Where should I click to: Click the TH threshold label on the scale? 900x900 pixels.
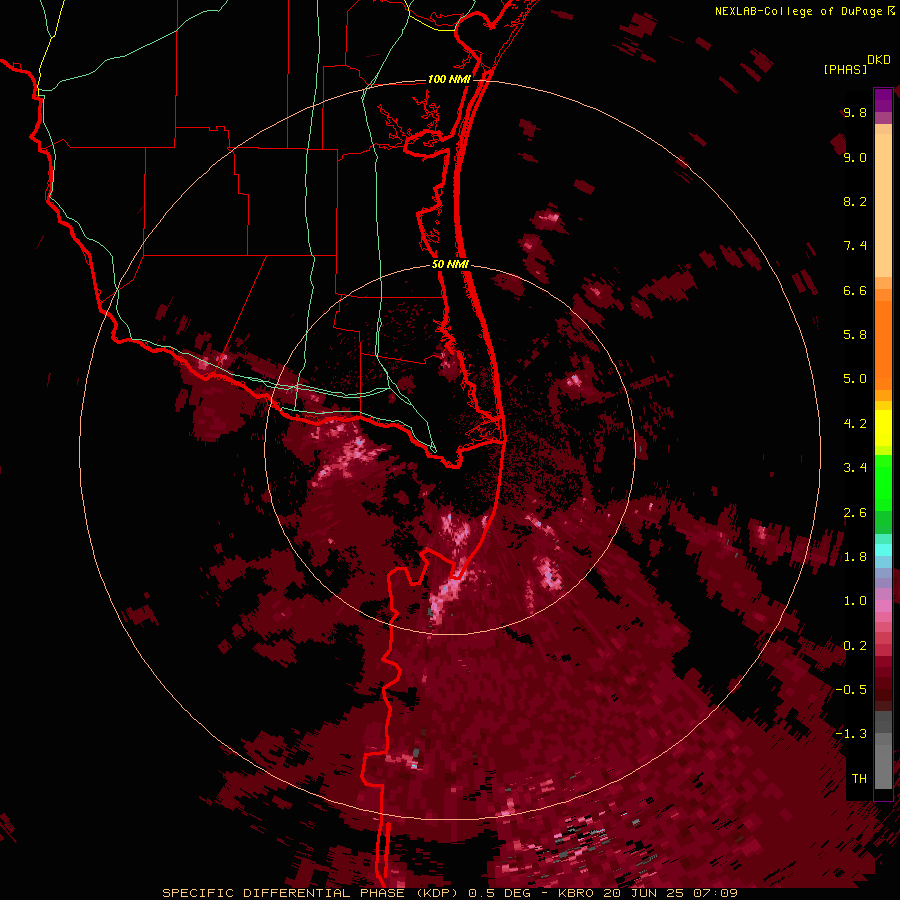pyautogui.click(x=859, y=779)
